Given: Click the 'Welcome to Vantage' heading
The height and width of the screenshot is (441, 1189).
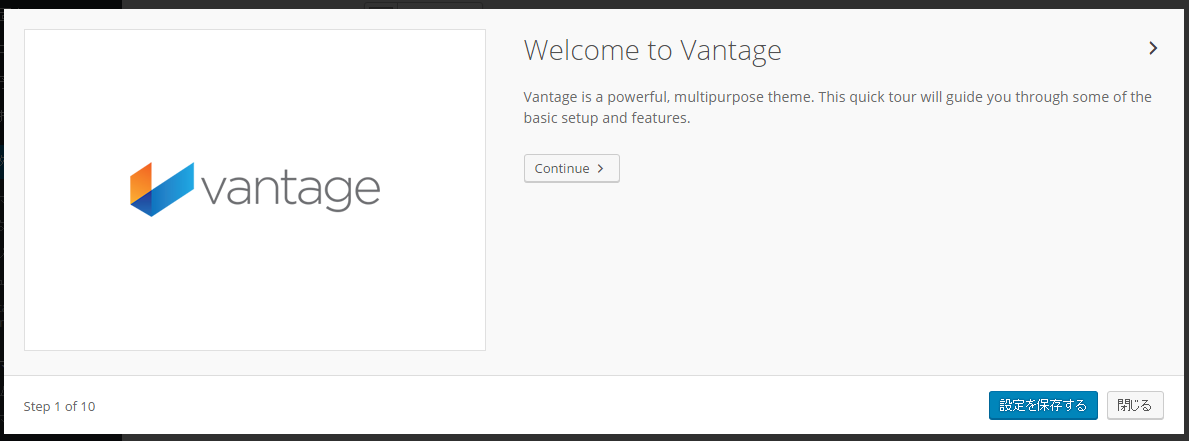Looking at the screenshot, I should [652, 50].
